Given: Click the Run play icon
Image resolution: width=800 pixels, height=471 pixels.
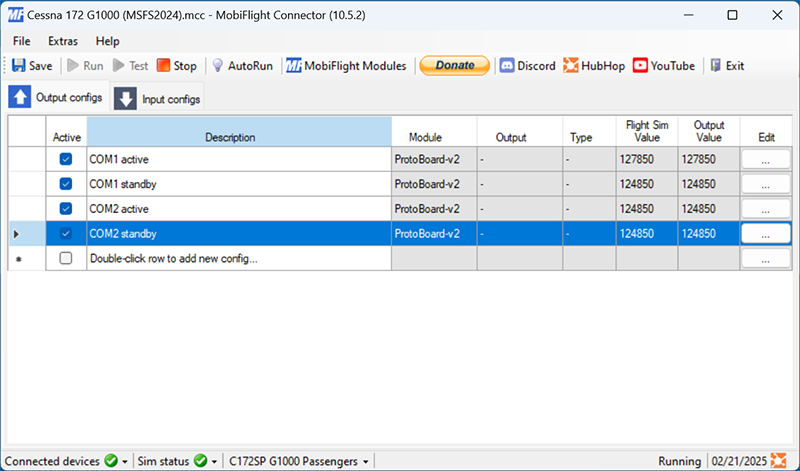Looking at the screenshot, I should click(73, 65).
